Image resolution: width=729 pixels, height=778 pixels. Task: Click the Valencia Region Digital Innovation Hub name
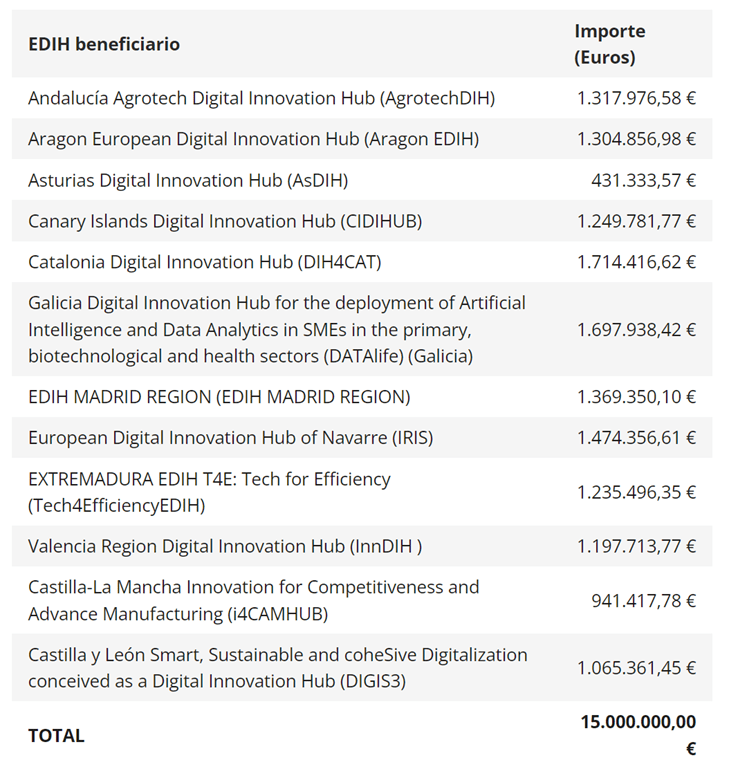[225, 546]
